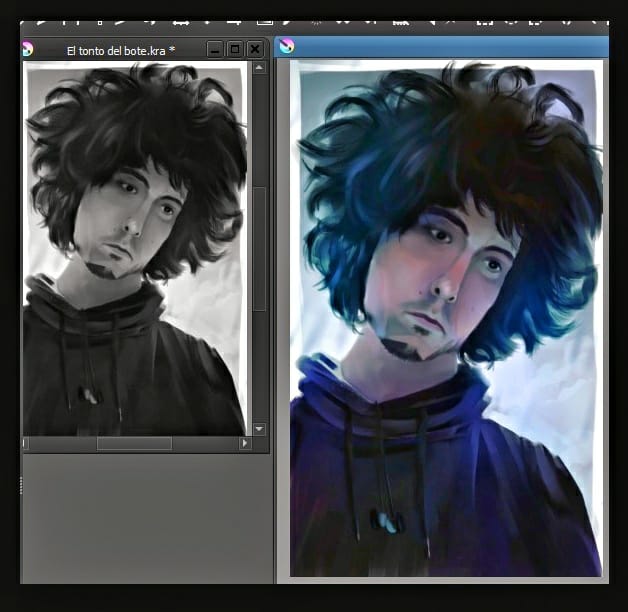628x612 pixels.
Task: Click the grayscale portrait canvas
Action: (x=135, y=250)
